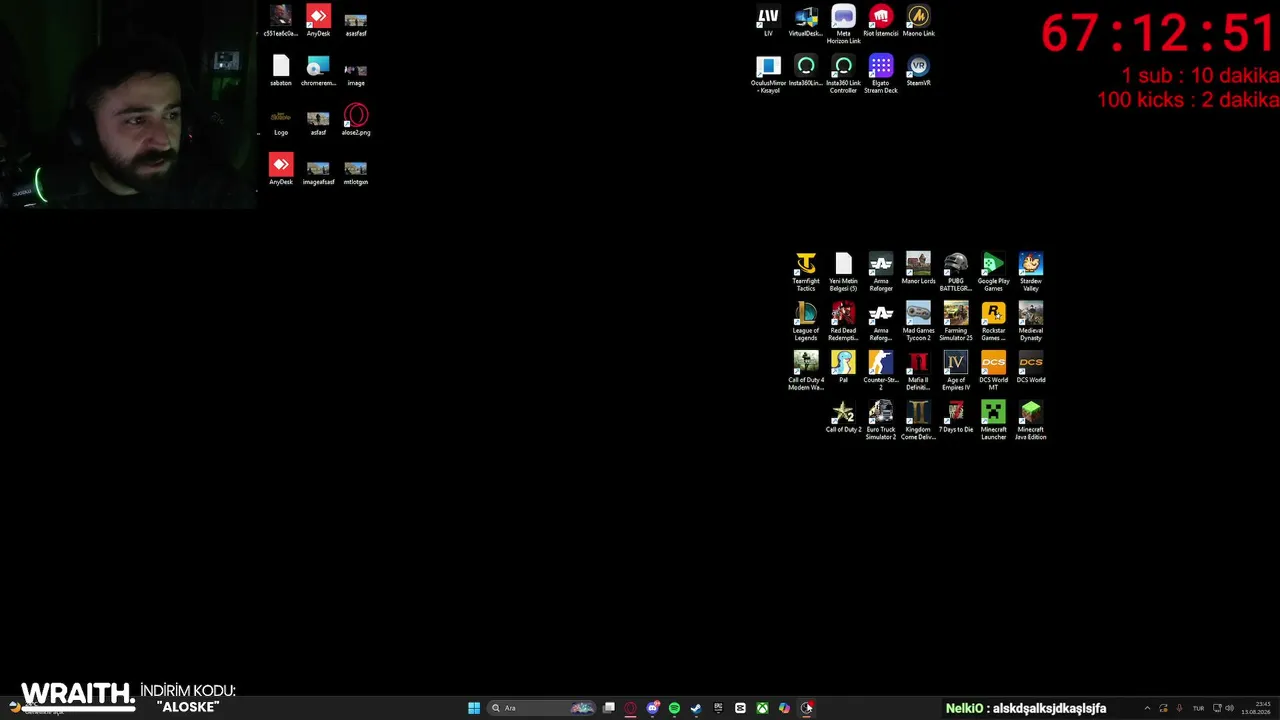Image resolution: width=1280 pixels, height=720 pixels.
Task: Select Farming Simulator 25 icon
Action: [x=956, y=321]
